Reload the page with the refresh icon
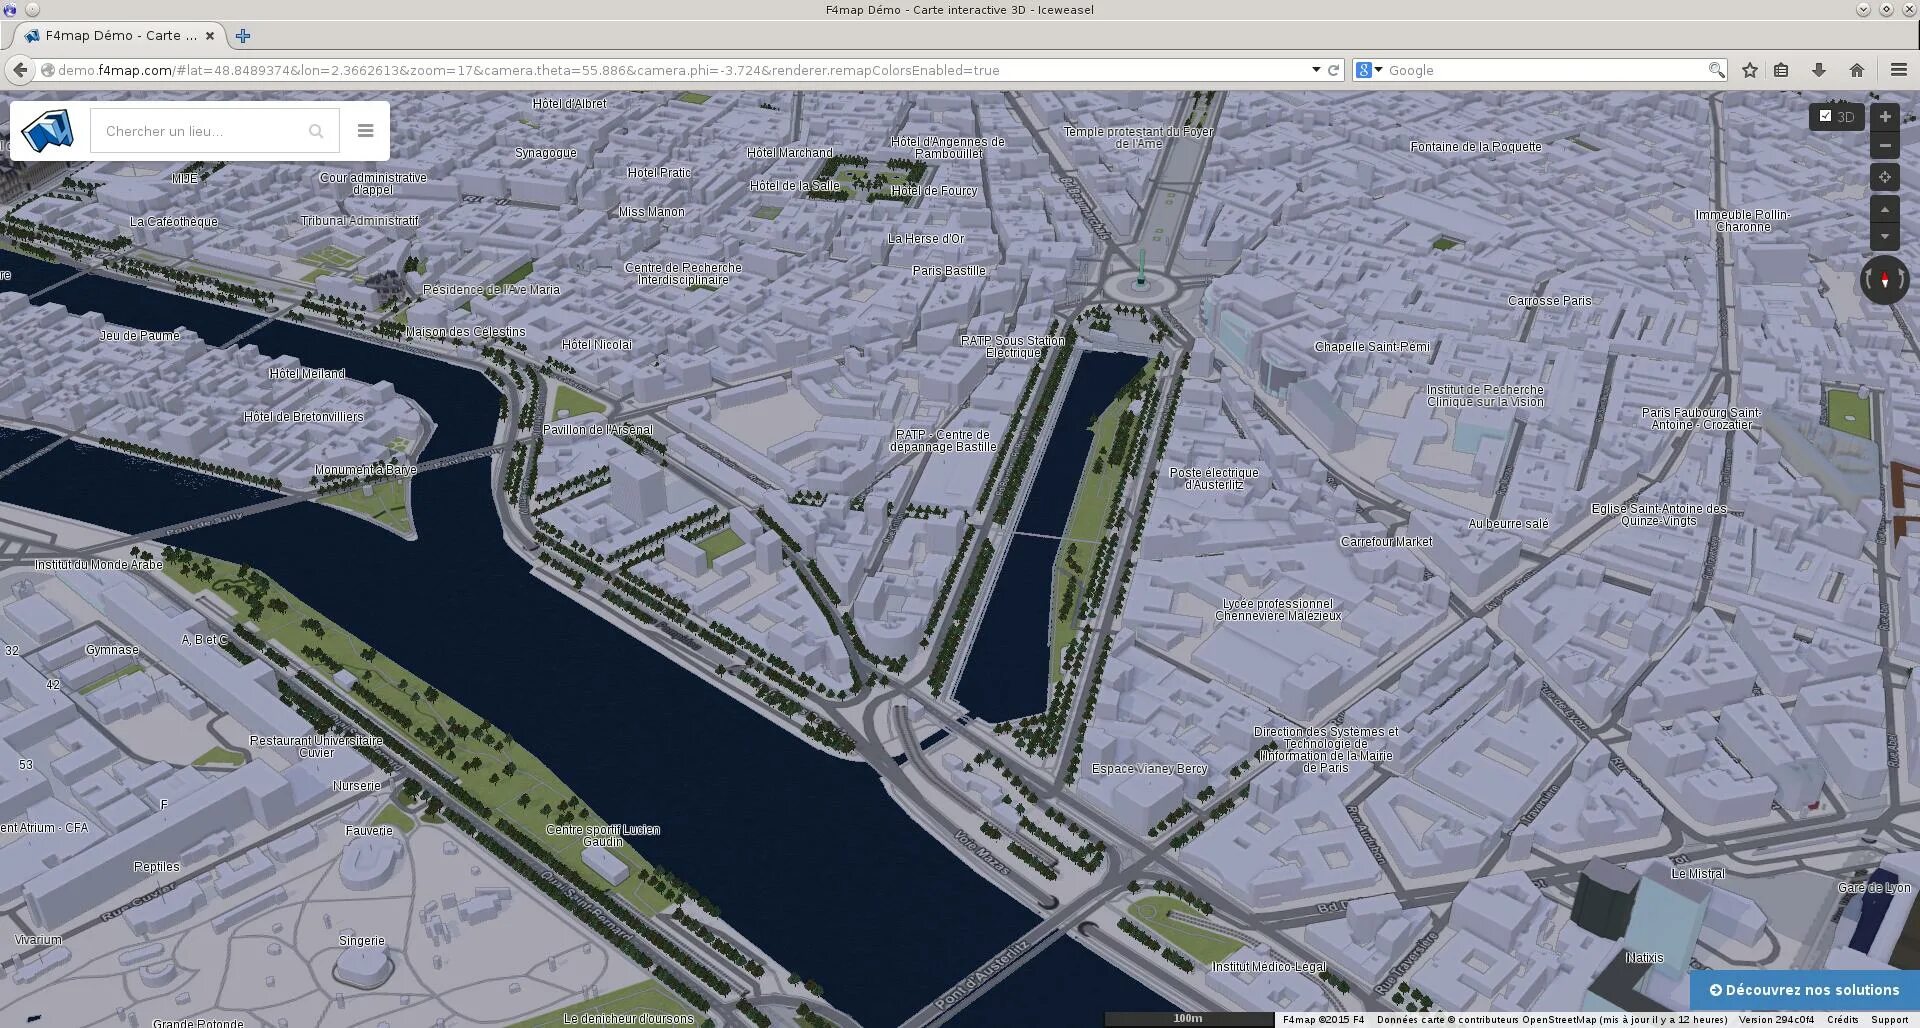The image size is (1920, 1028). point(1333,70)
